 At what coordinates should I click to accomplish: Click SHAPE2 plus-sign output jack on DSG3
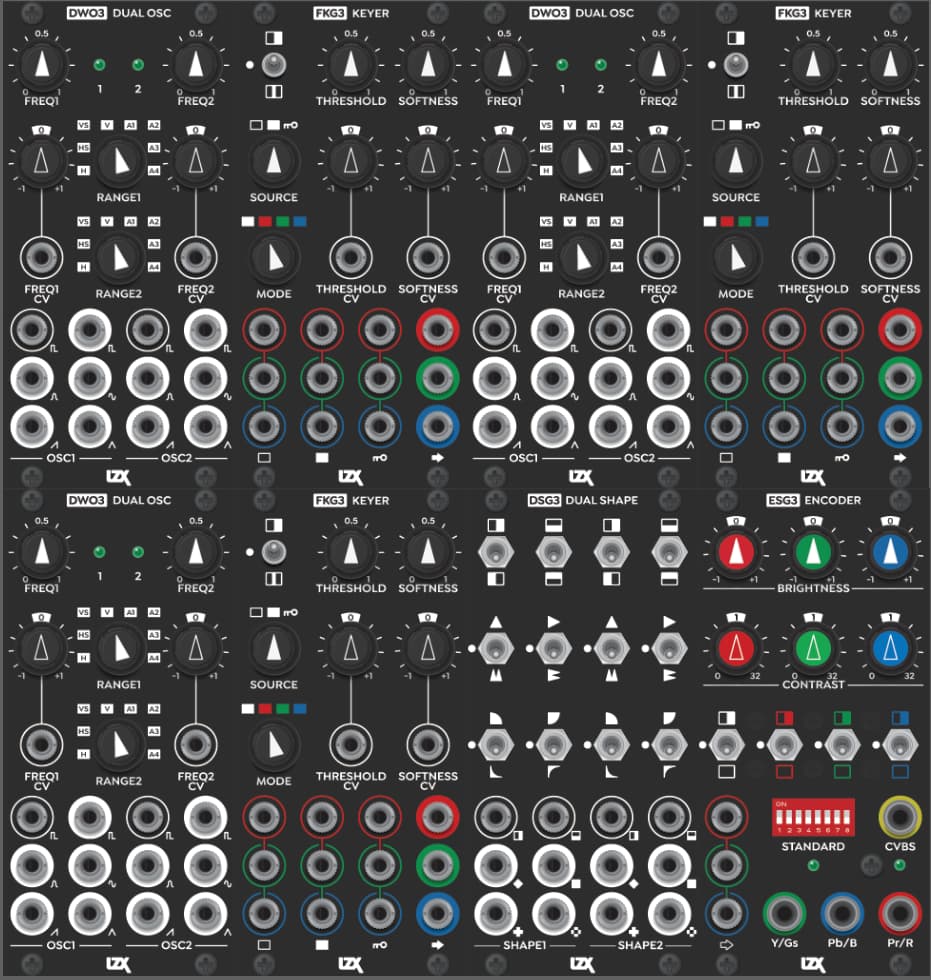(612, 913)
